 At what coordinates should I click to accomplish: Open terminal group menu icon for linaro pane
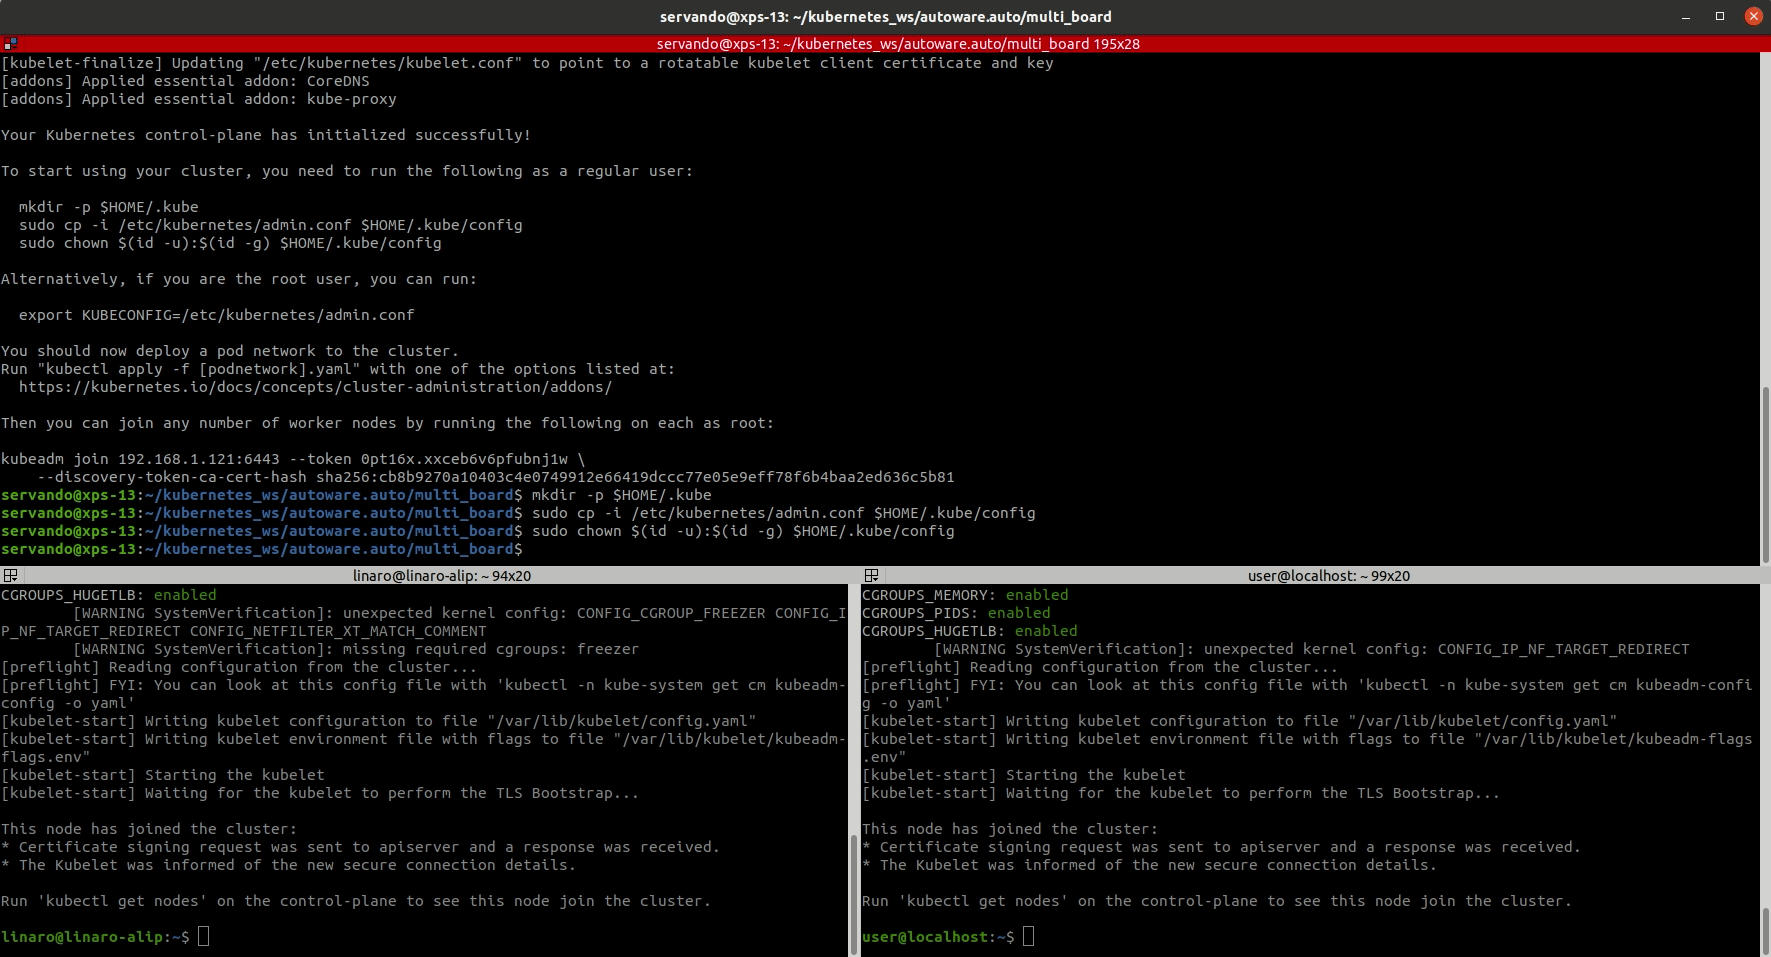pyautogui.click(x=10, y=576)
